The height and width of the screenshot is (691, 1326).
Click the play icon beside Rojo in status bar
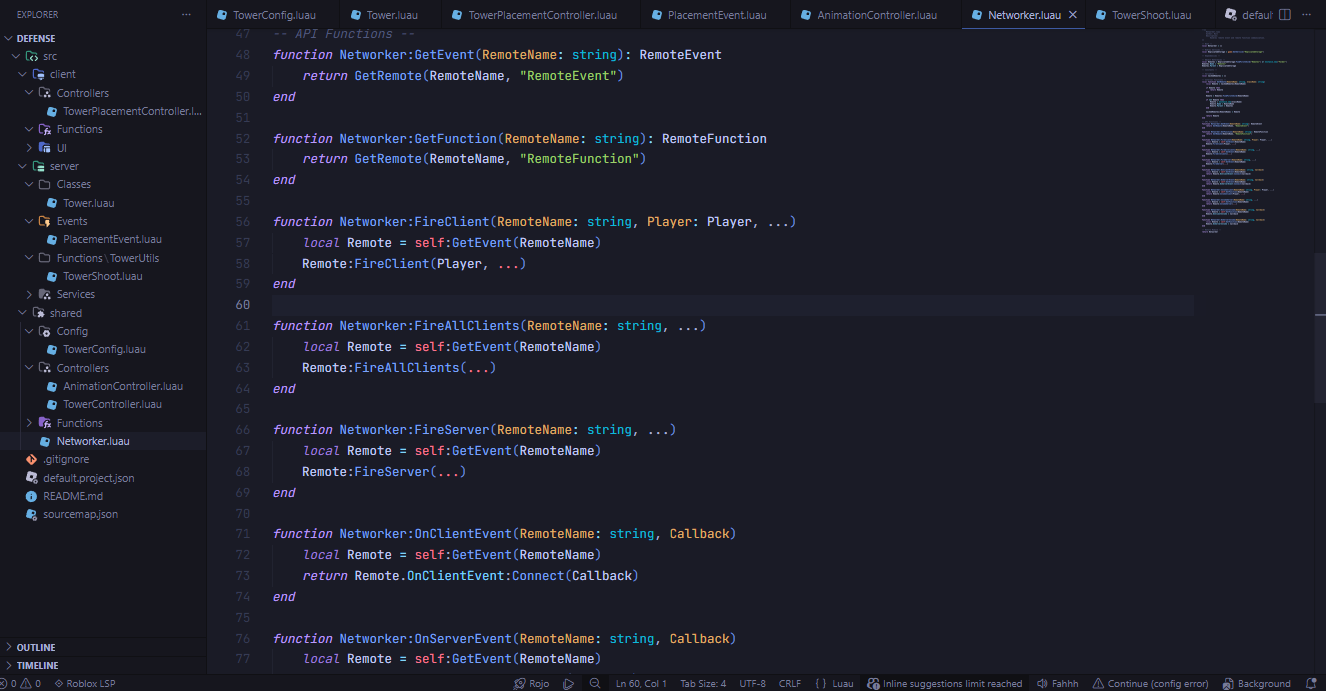(x=568, y=683)
